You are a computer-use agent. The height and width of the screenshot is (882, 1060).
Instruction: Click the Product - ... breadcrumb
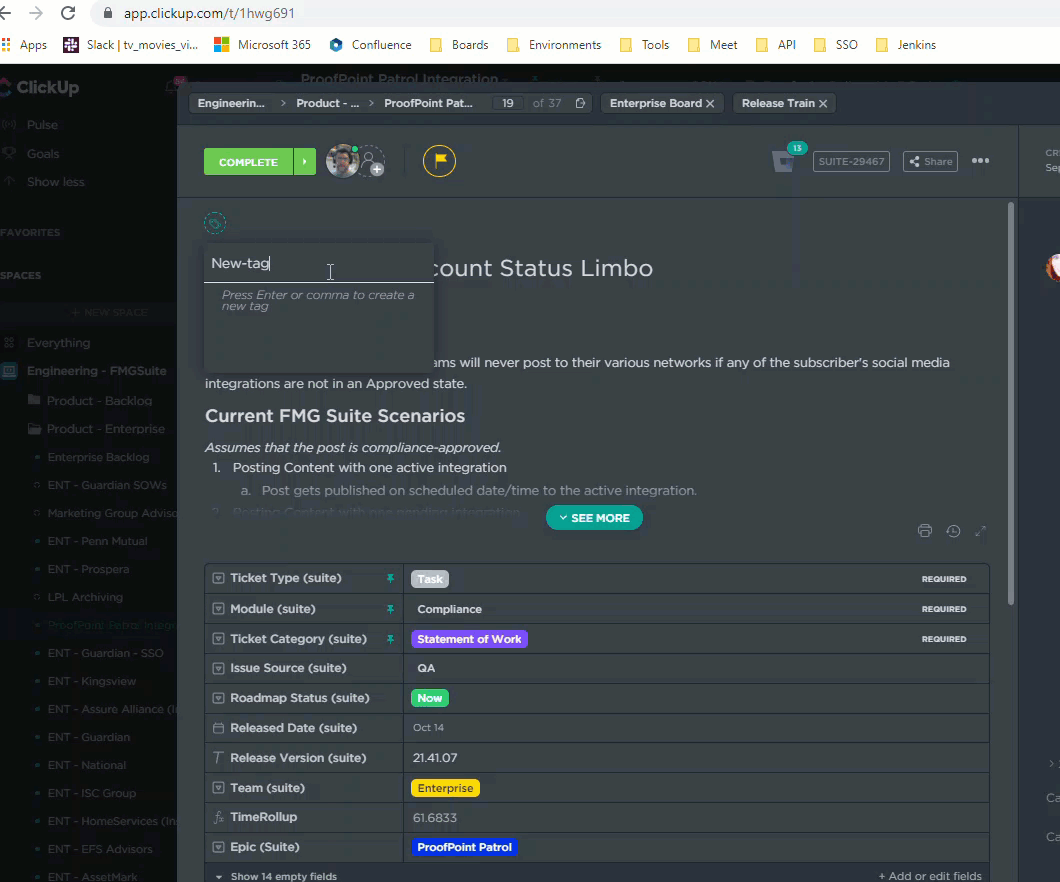pos(328,103)
